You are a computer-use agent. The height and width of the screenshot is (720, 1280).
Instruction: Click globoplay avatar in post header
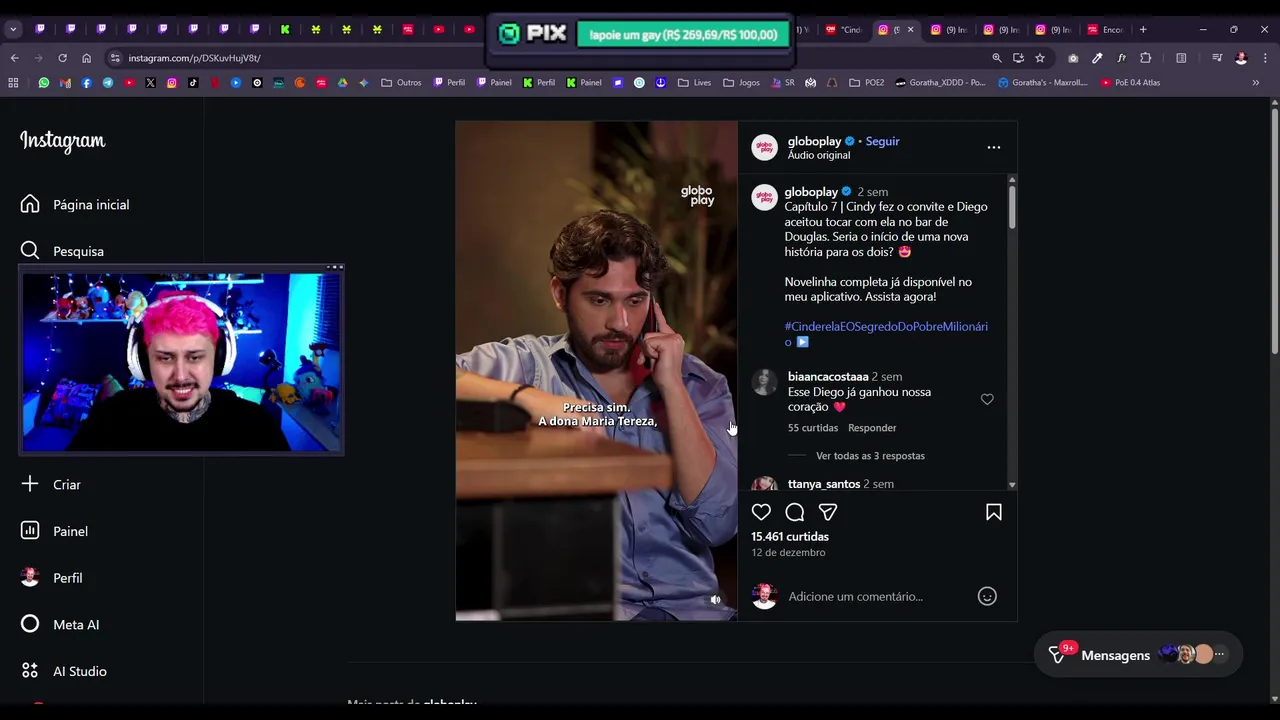coord(764,147)
